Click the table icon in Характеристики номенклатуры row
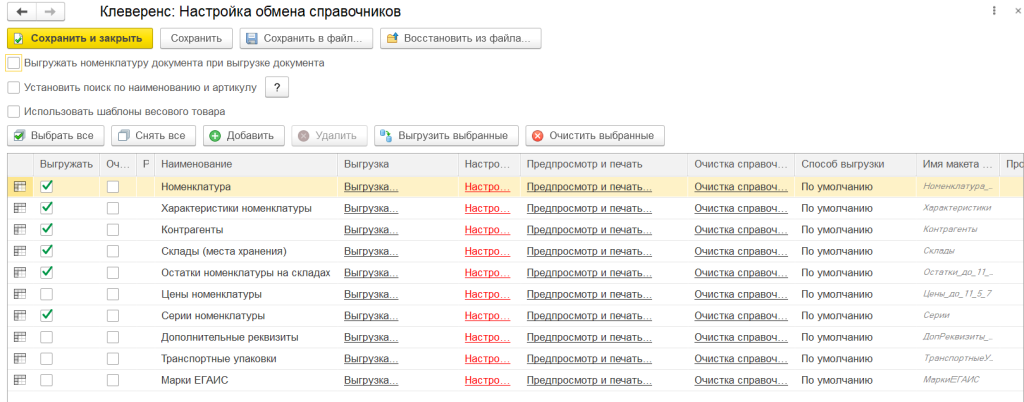This screenshot has width=1024, height=402. [20, 208]
